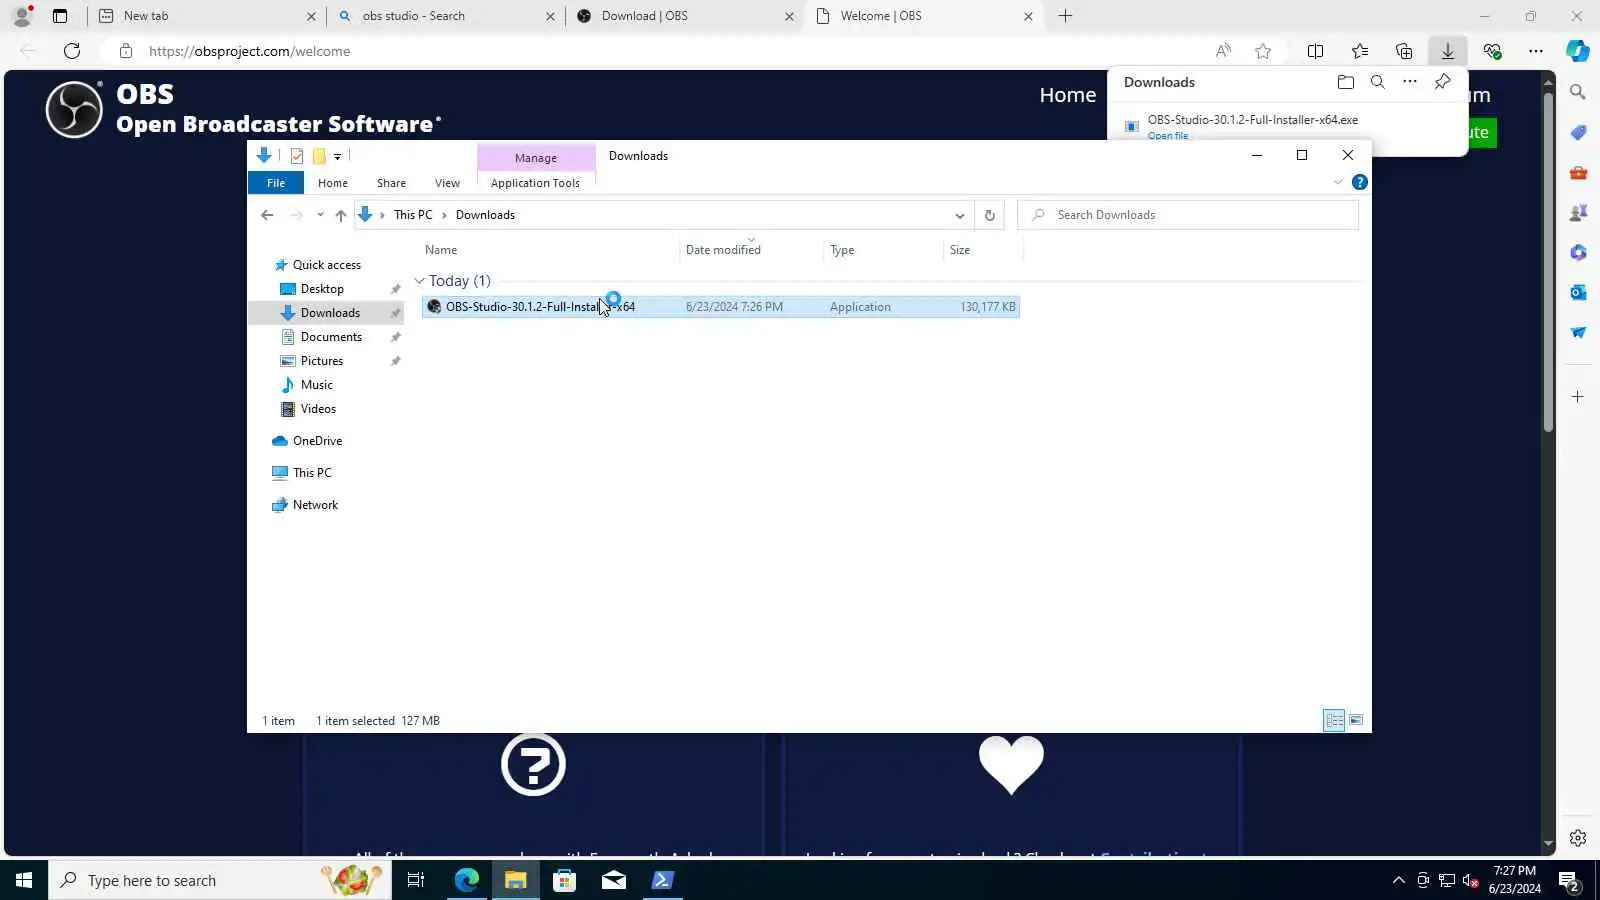Sort files by Type column header

pyautogui.click(x=883, y=250)
